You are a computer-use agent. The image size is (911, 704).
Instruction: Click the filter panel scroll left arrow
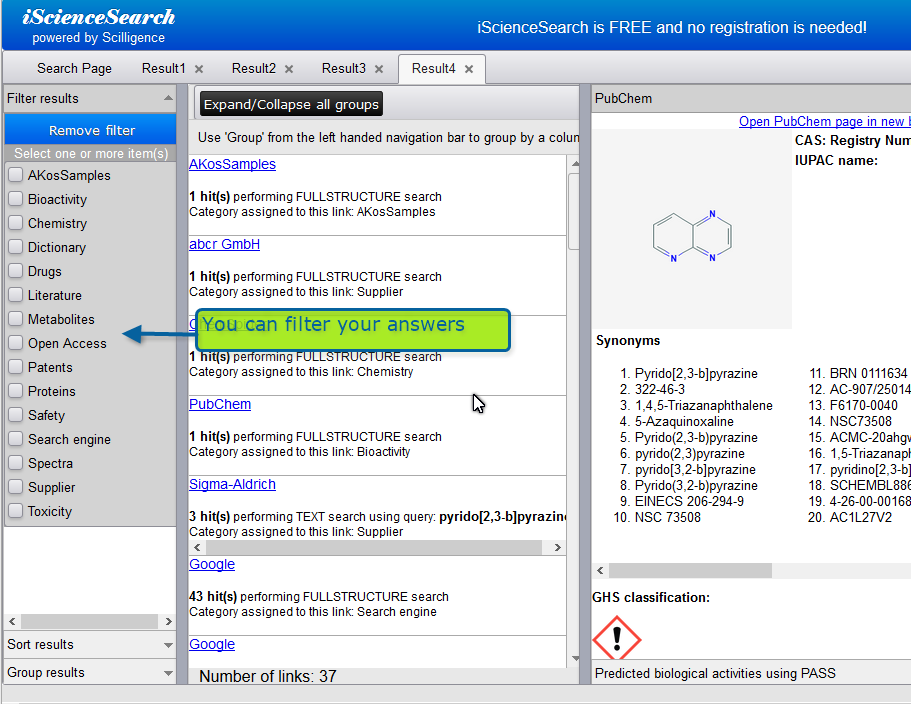click(12, 622)
